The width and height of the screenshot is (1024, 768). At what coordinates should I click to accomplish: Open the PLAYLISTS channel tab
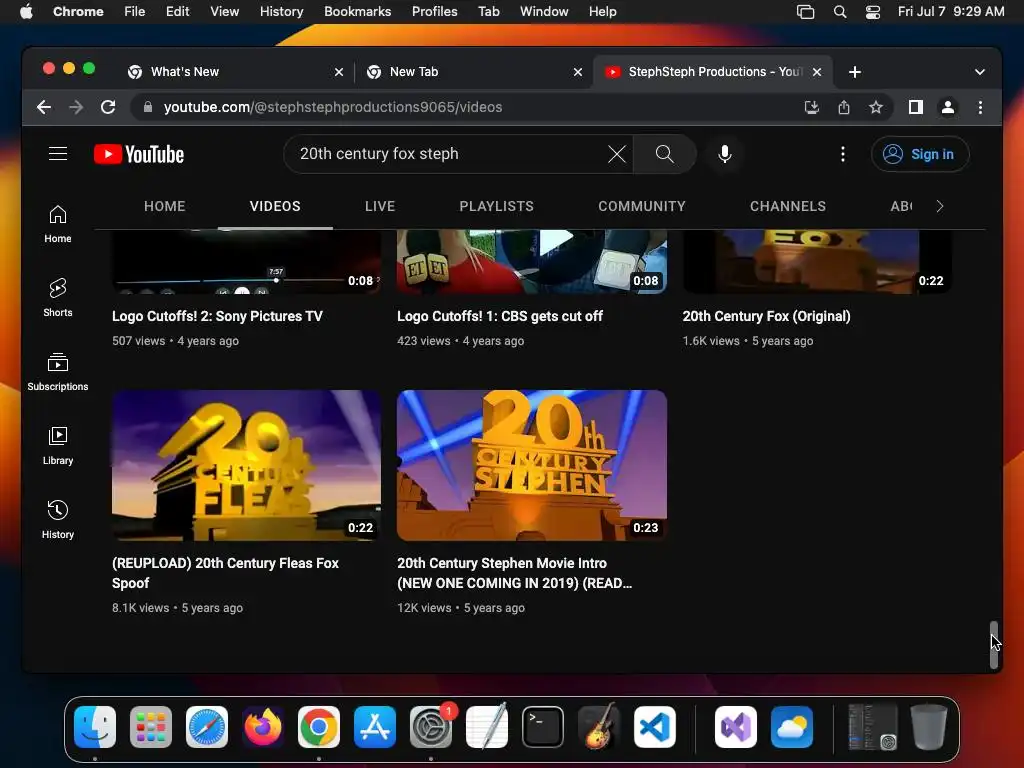tap(496, 206)
